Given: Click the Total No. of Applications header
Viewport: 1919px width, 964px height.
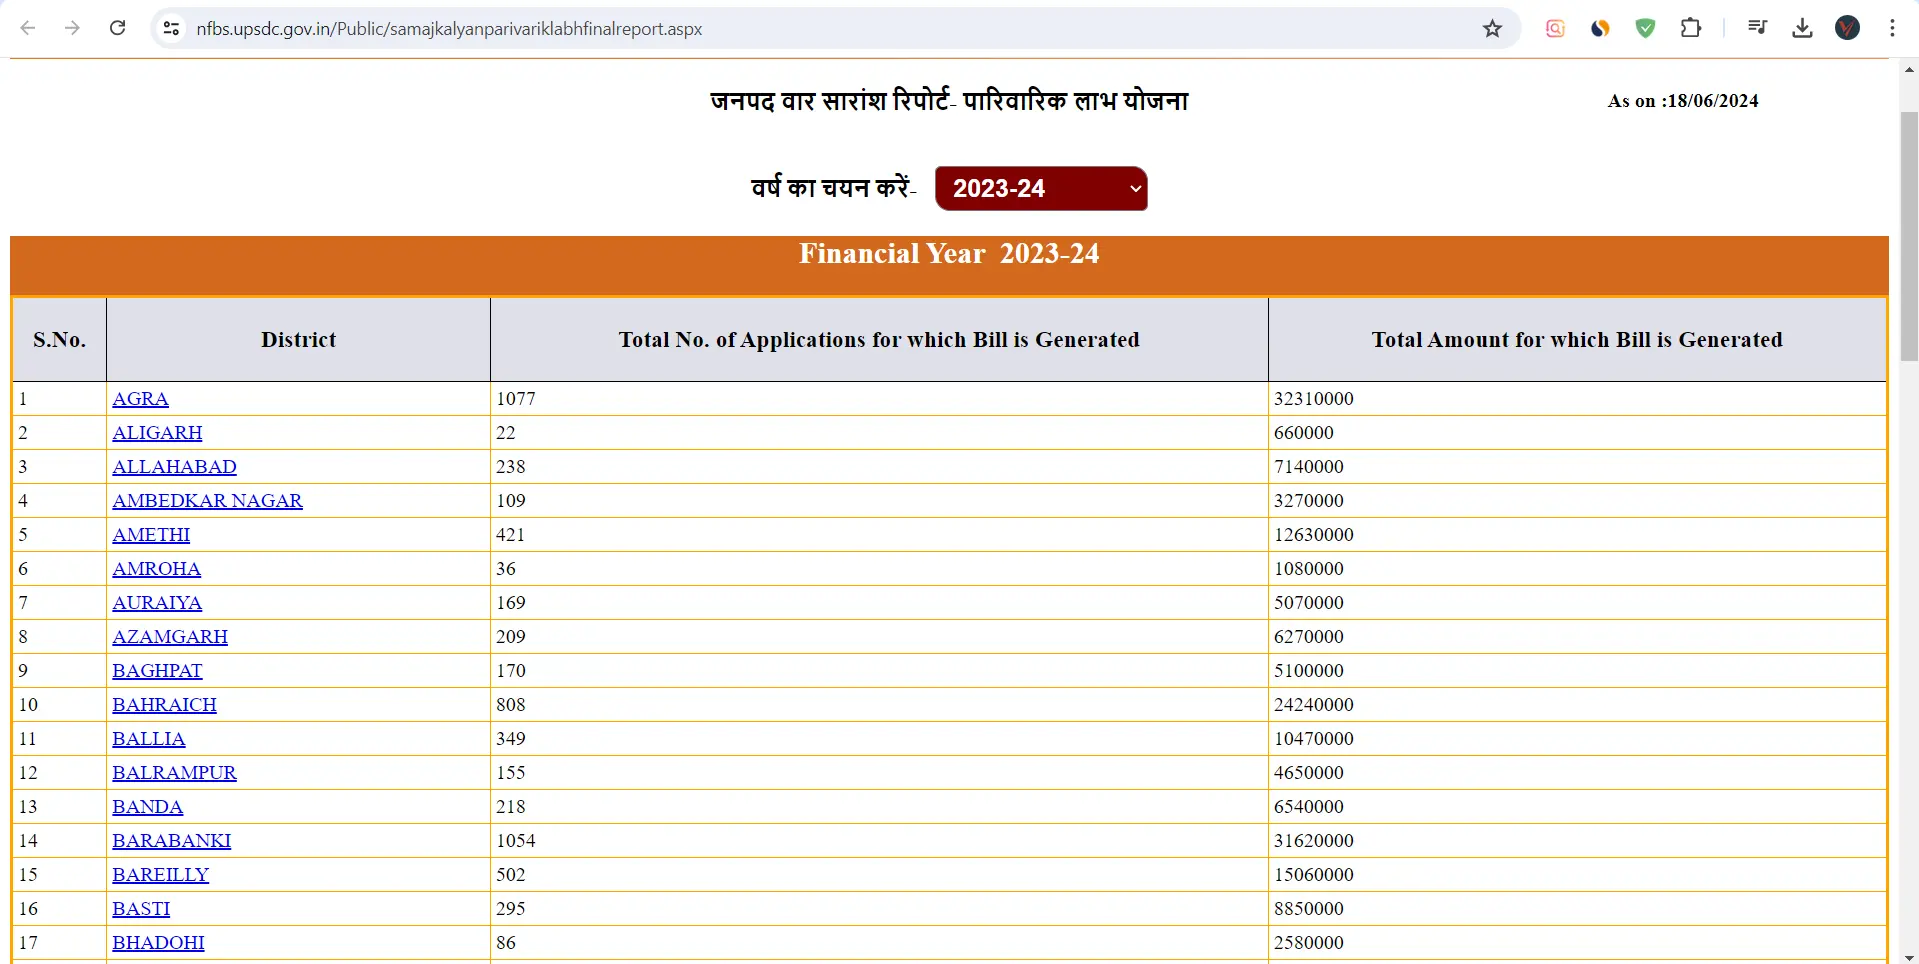Looking at the screenshot, I should (879, 339).
